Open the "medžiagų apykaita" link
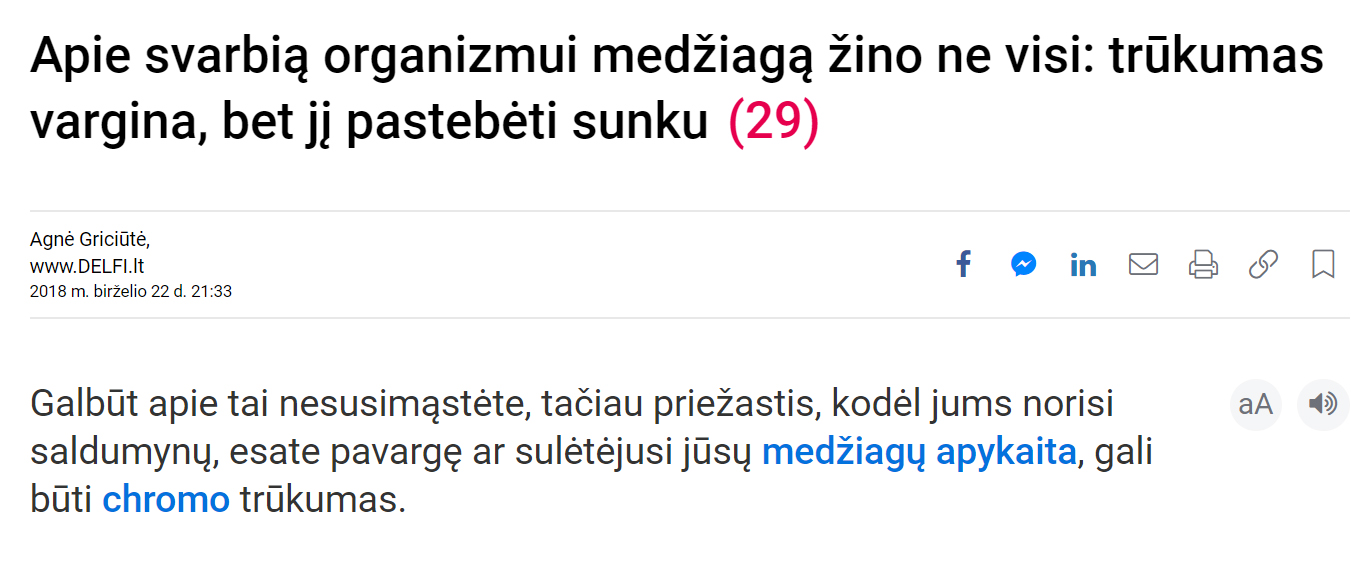This screenshot has width=1364, height=562. pos(918,452)
